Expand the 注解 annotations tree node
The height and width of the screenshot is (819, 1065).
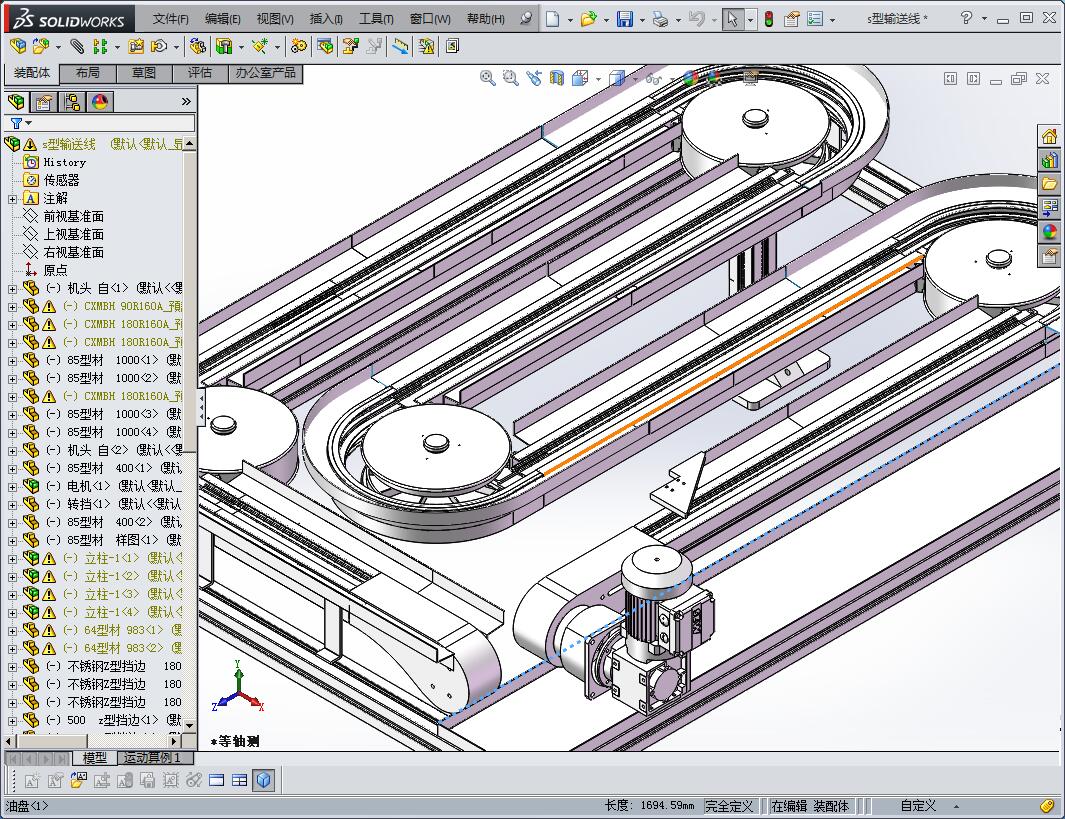pos(12,198)
